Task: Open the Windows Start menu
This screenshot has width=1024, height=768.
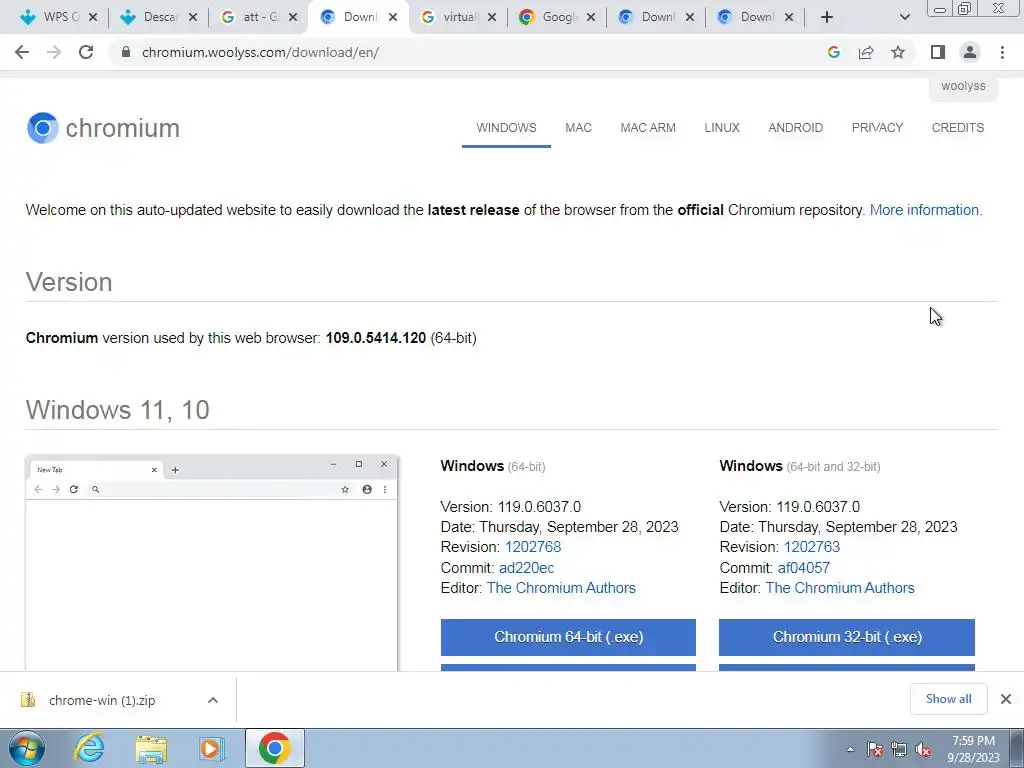Action: pos(27,748)
